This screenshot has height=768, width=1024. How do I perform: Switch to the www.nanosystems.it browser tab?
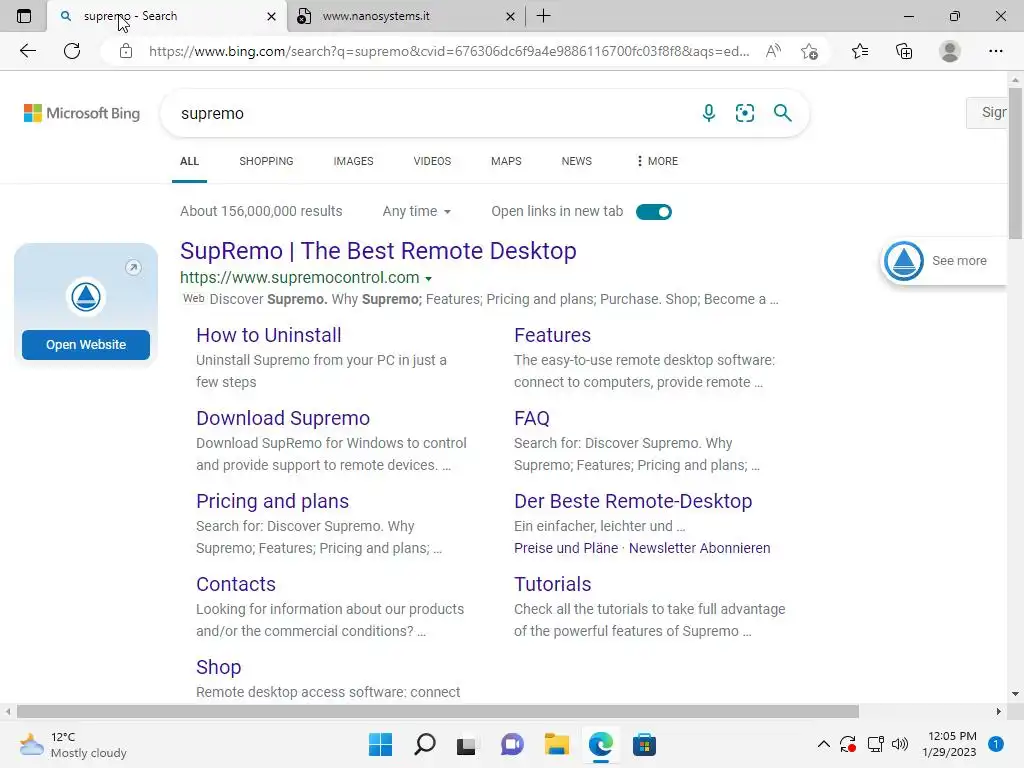pos(405,16)
